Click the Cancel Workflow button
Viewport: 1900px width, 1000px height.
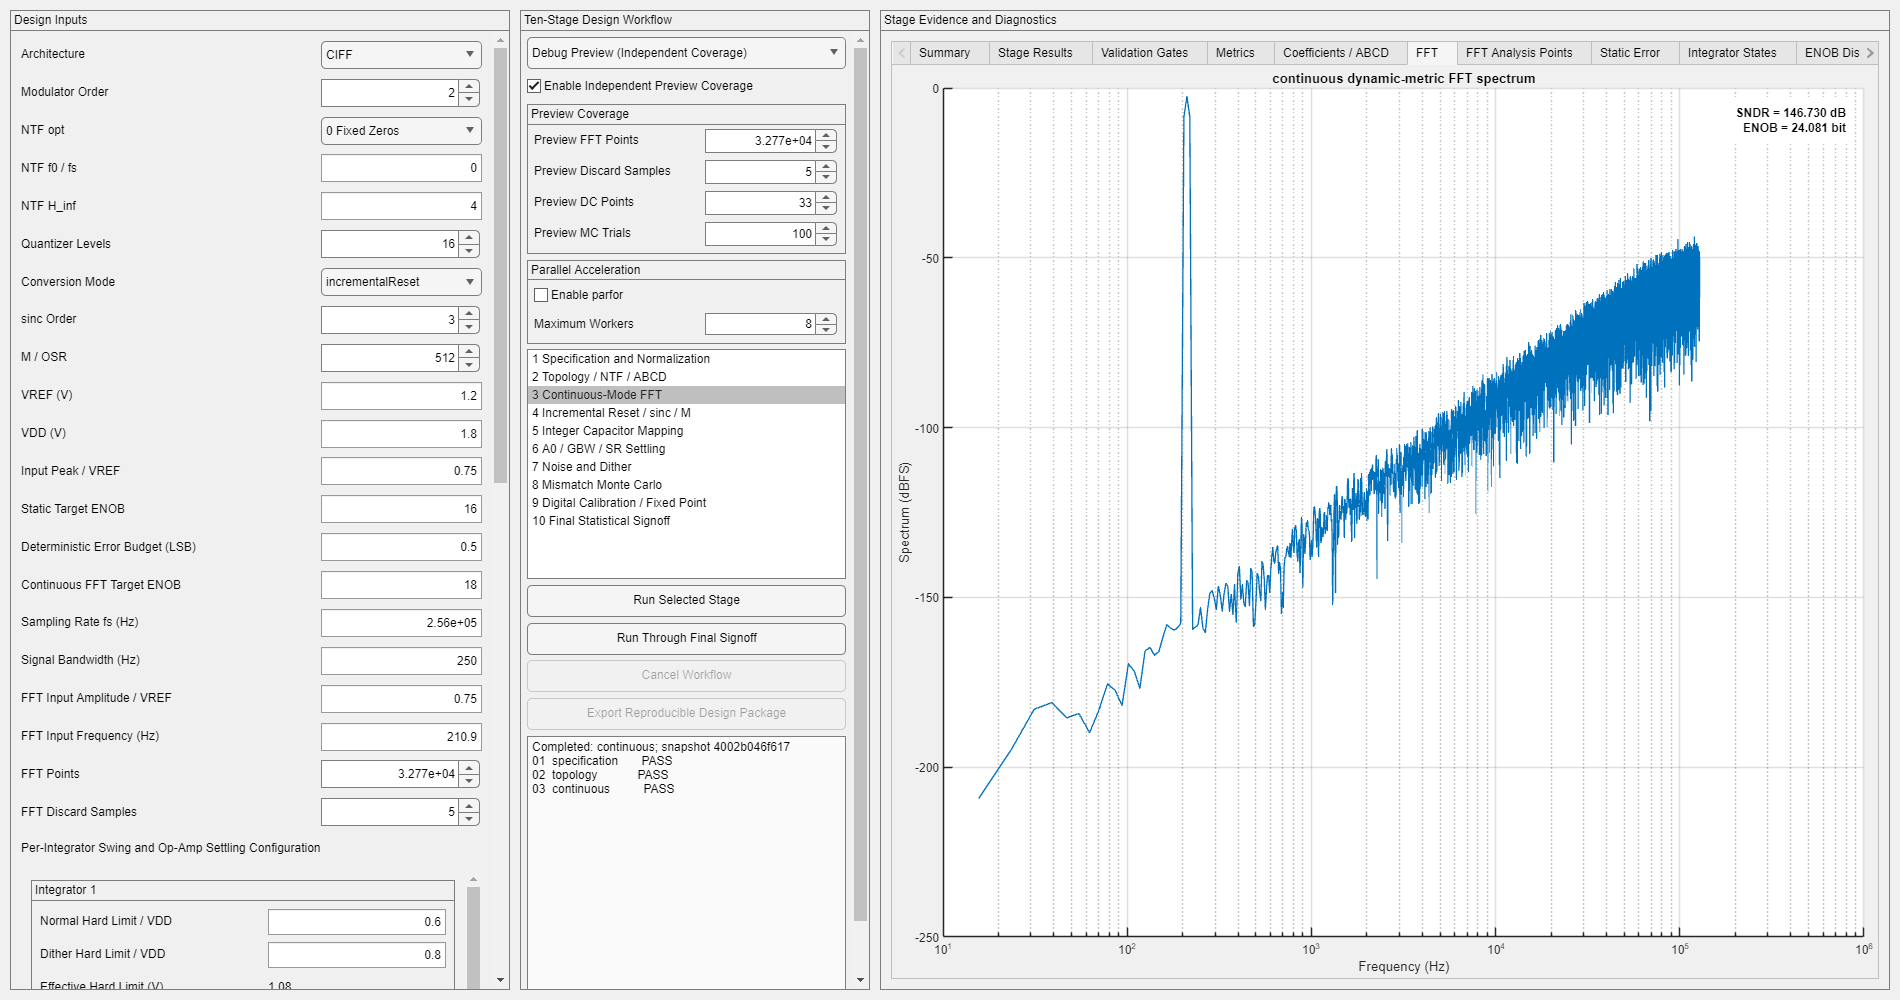point(686,675)
